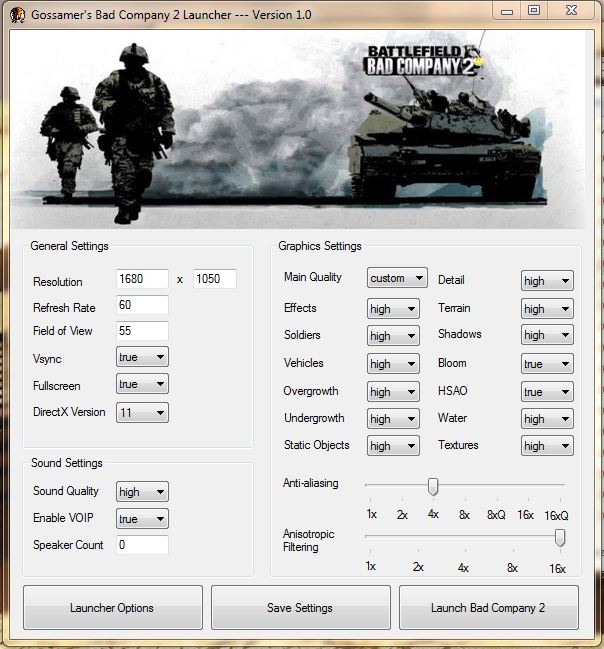
Task: Click the Launcher Options button
Action: (x=113, y=608)
